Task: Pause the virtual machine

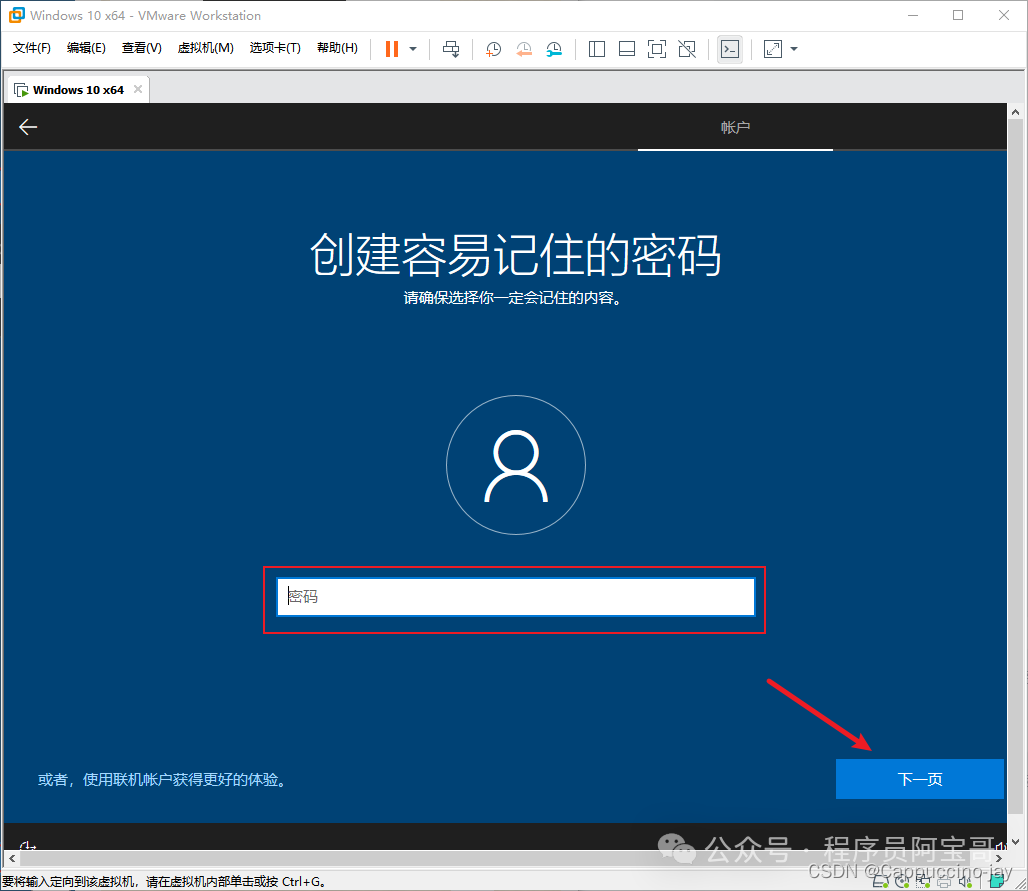Action: click(x=391, y=49)
